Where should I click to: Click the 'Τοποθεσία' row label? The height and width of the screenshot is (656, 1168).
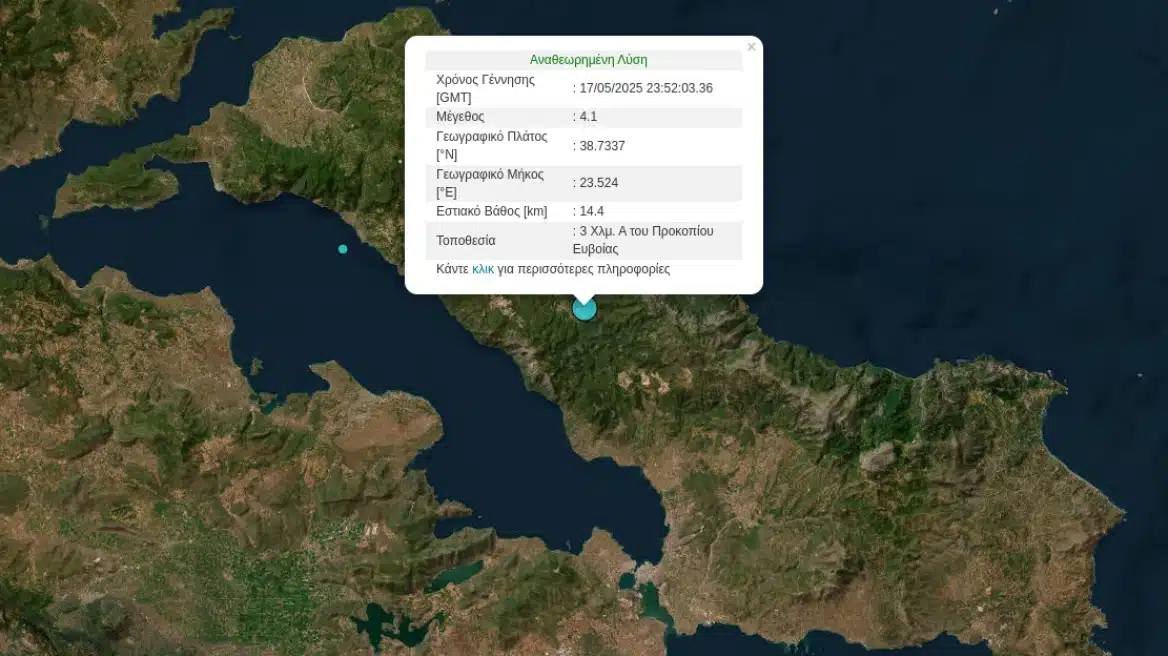click(466, 241)
